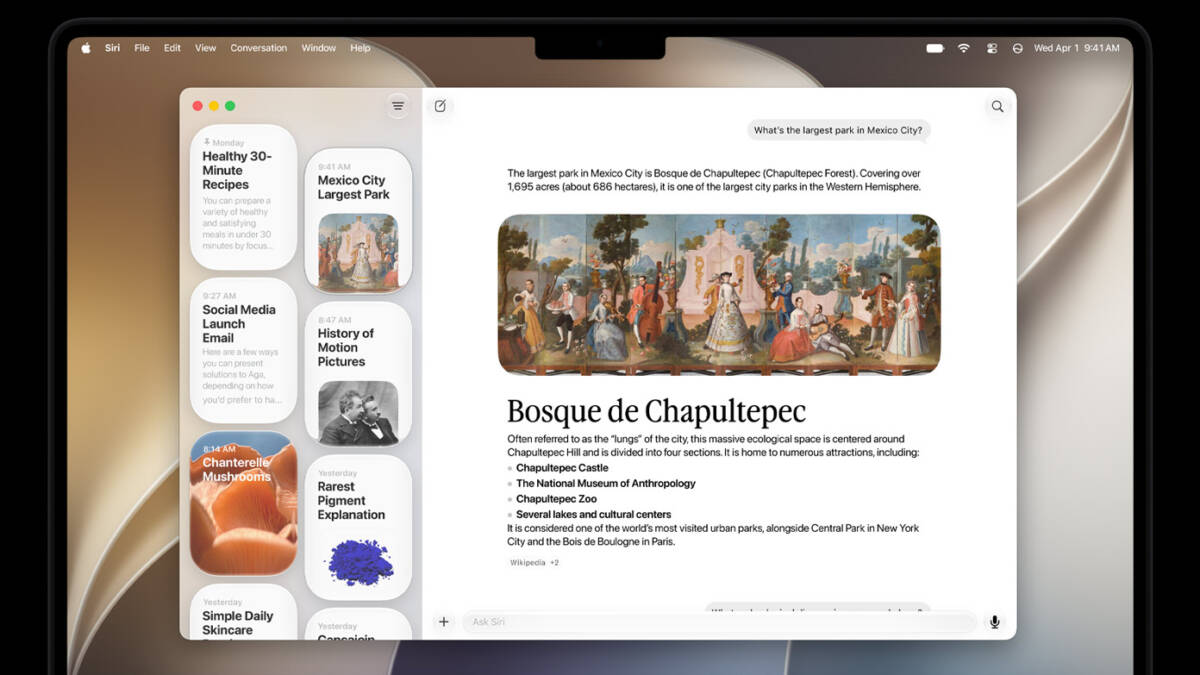The image size is (1200, 675).
Task: Open the View menu
Action: point(205,48)
